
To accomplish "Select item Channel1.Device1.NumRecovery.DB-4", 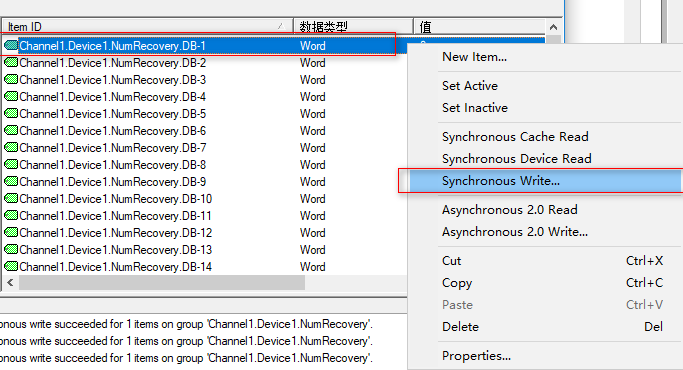I will tap(112, 96).
